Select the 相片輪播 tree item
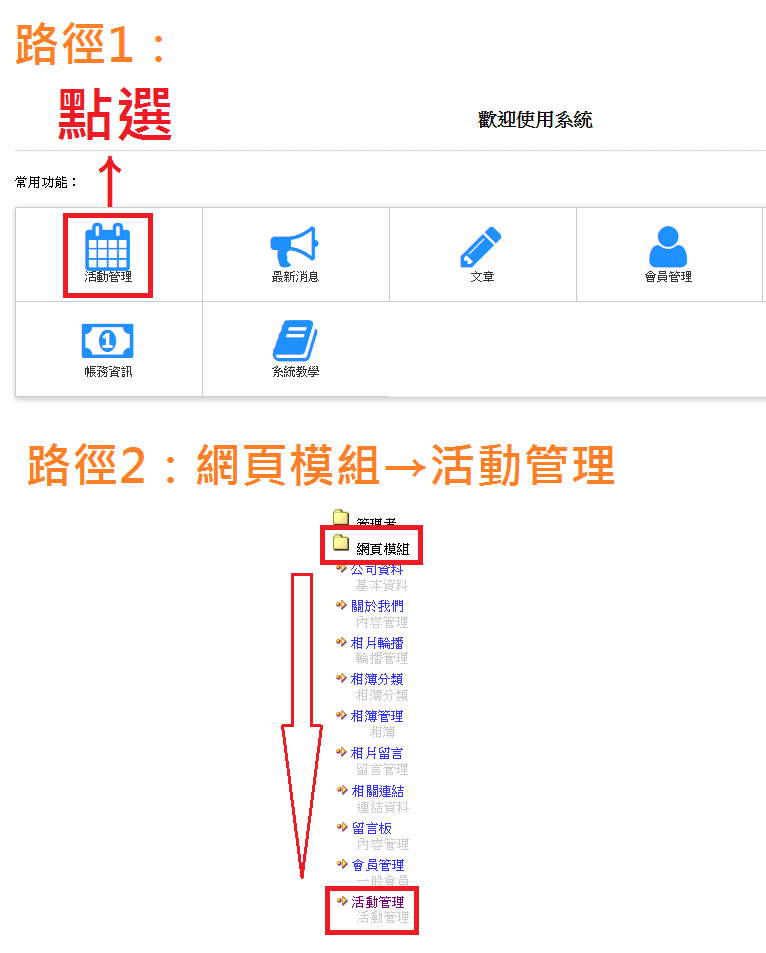The width and height of the screenshot is (766, 953). click(377, 642)
